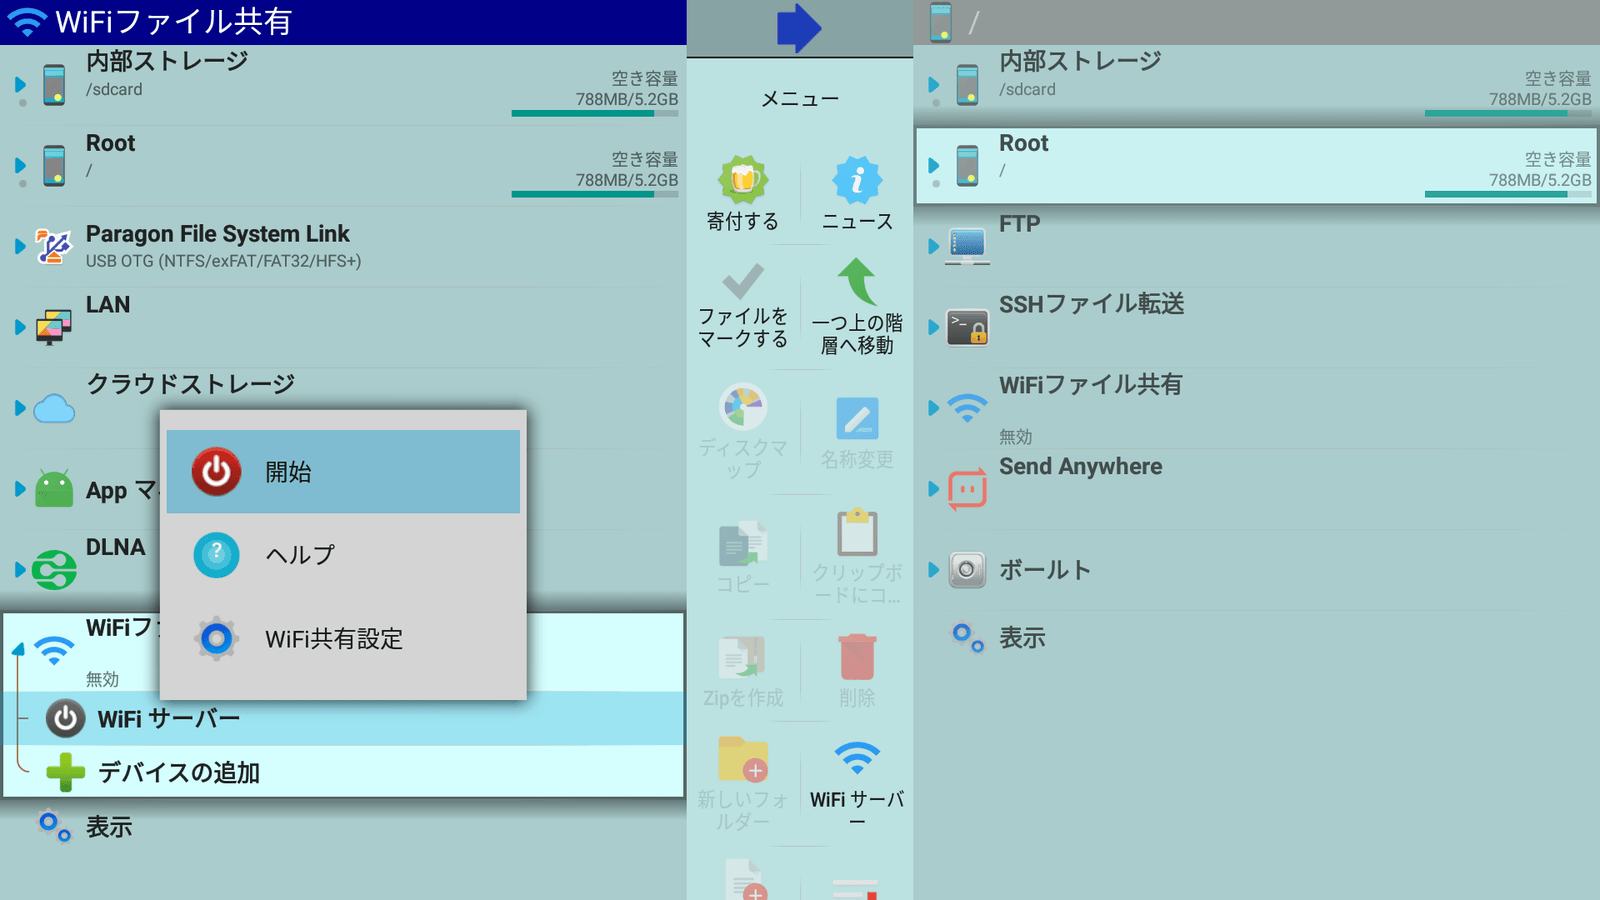Collapse the WiFi file sharing tree in left pane
Viewport: 1600px width, 900px height.
[x=18, y=650]
